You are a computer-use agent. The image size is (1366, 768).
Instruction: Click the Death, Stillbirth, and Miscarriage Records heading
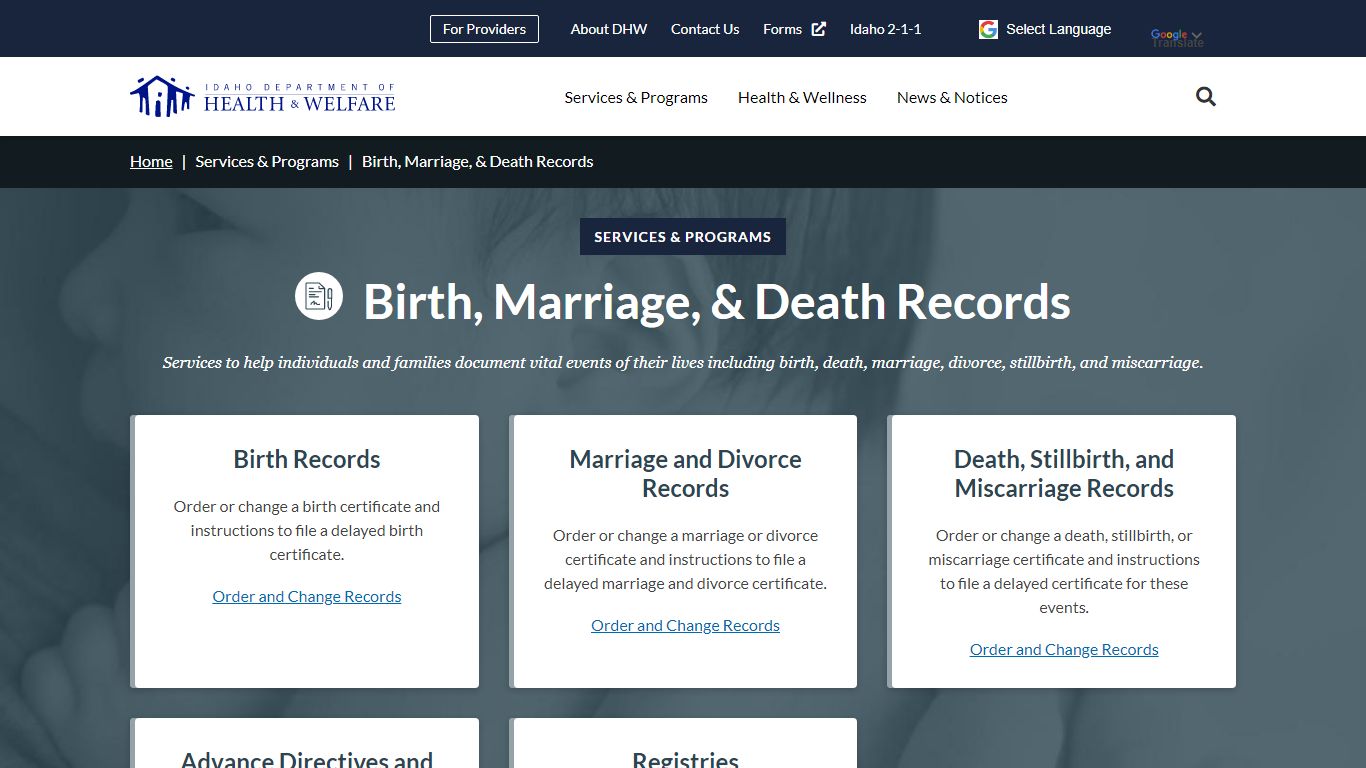coord(1064,474)
